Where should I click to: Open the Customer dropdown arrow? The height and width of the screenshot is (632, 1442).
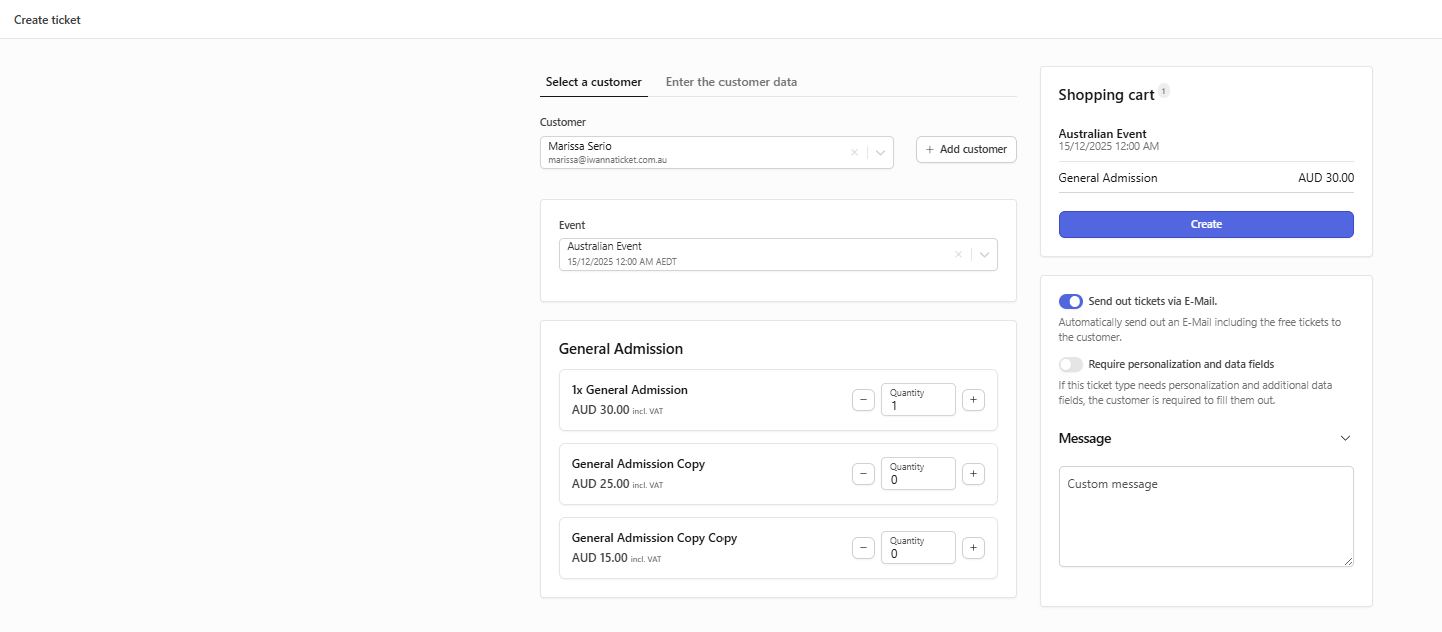(880, 153)
